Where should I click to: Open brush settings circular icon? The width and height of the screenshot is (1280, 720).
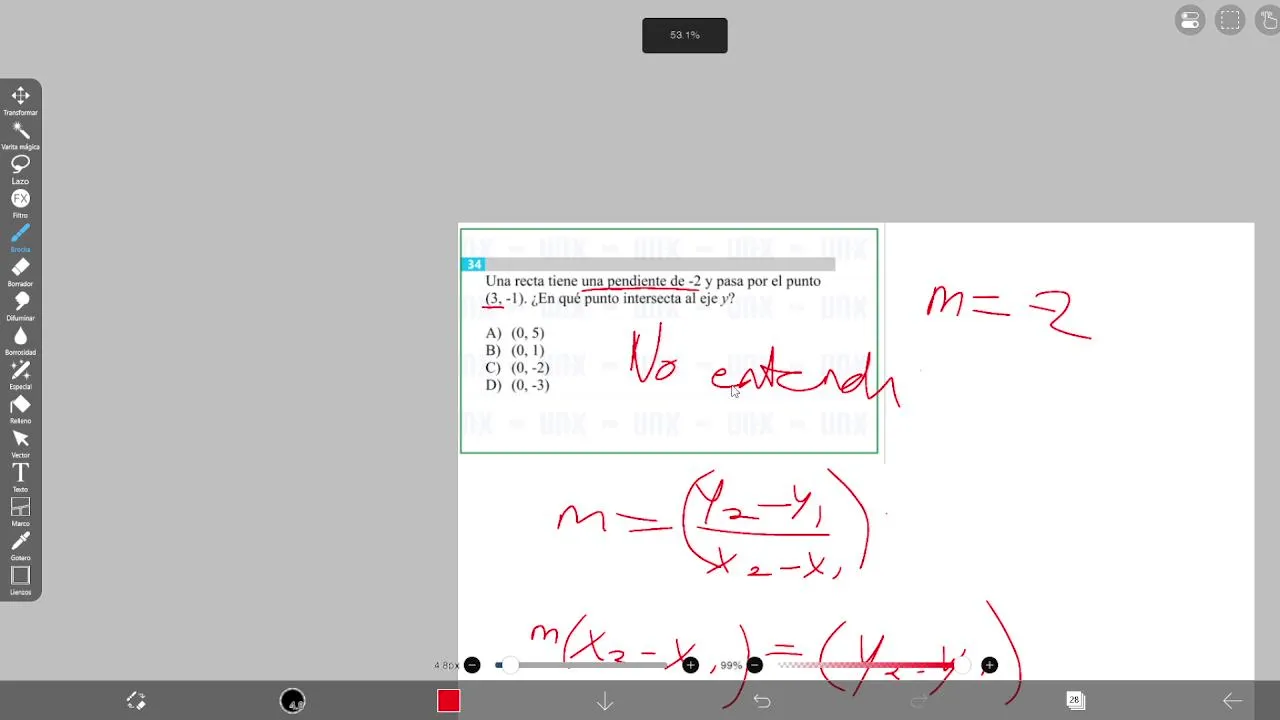[292, 701]
